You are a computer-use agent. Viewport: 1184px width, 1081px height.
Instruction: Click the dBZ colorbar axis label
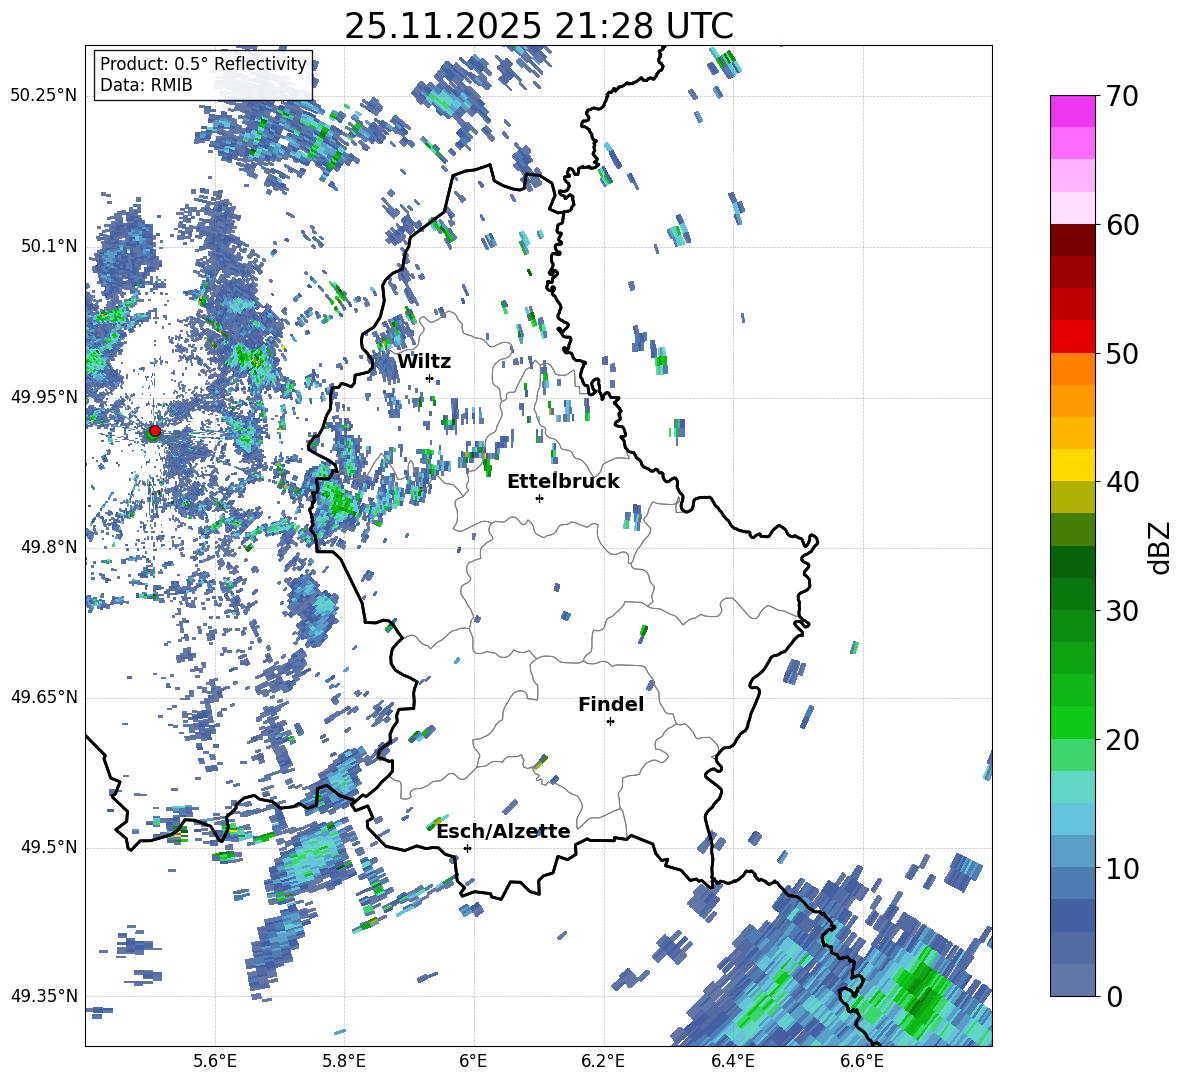[x=1161, y=547]
